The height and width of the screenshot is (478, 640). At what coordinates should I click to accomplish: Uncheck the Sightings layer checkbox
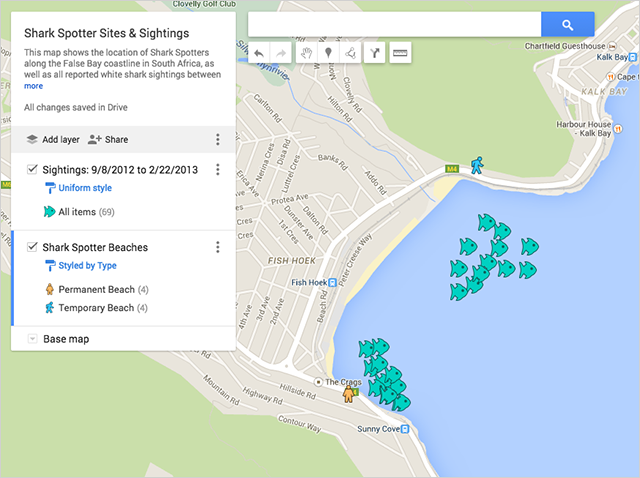pyautogui.click(x=33, y=170)
